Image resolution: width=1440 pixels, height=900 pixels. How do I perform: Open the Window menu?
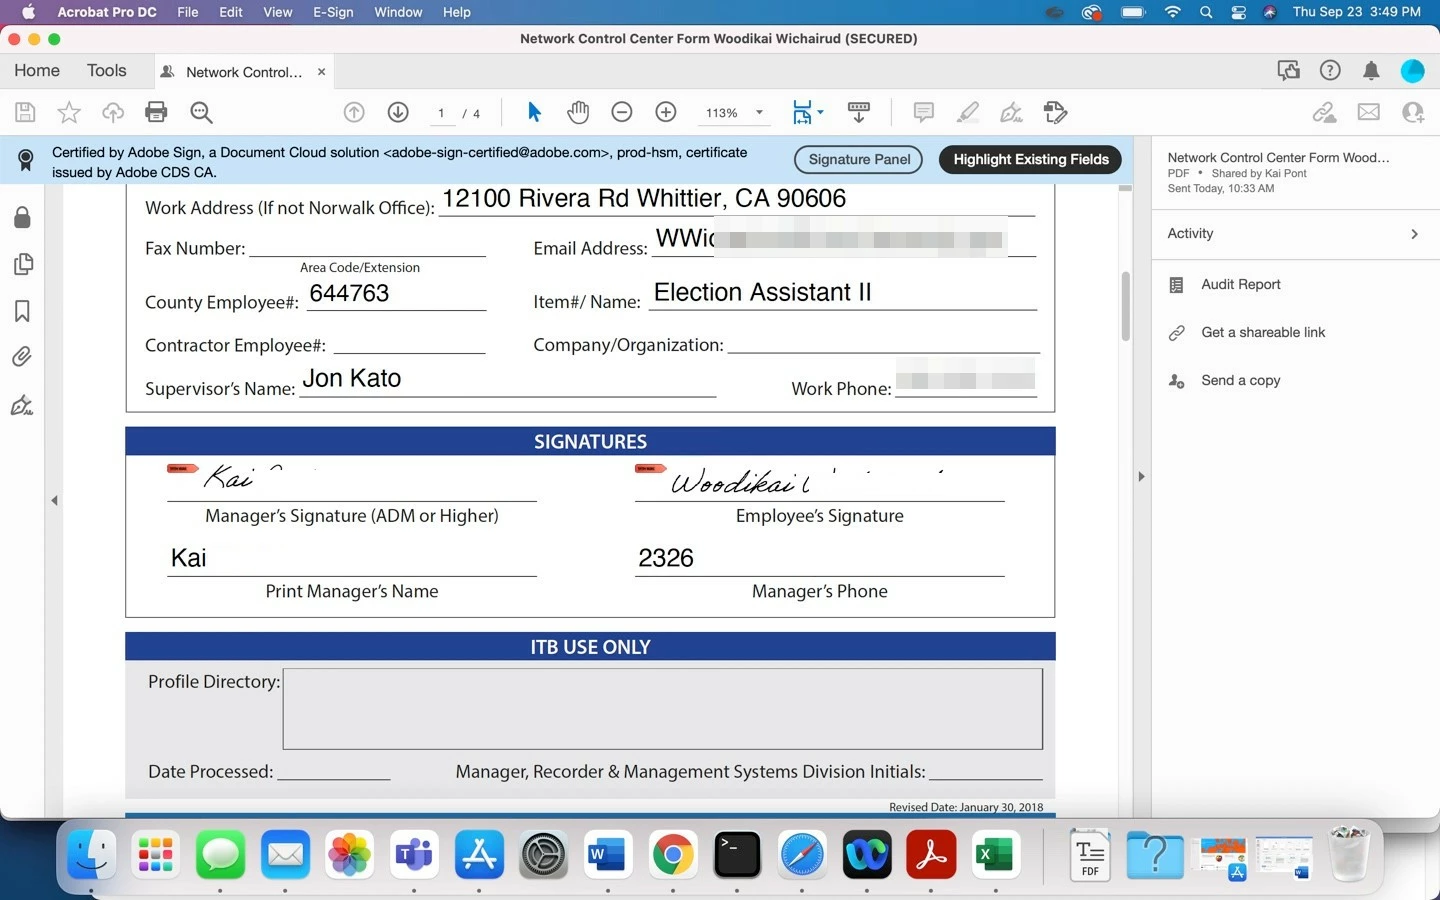(398, 12)
